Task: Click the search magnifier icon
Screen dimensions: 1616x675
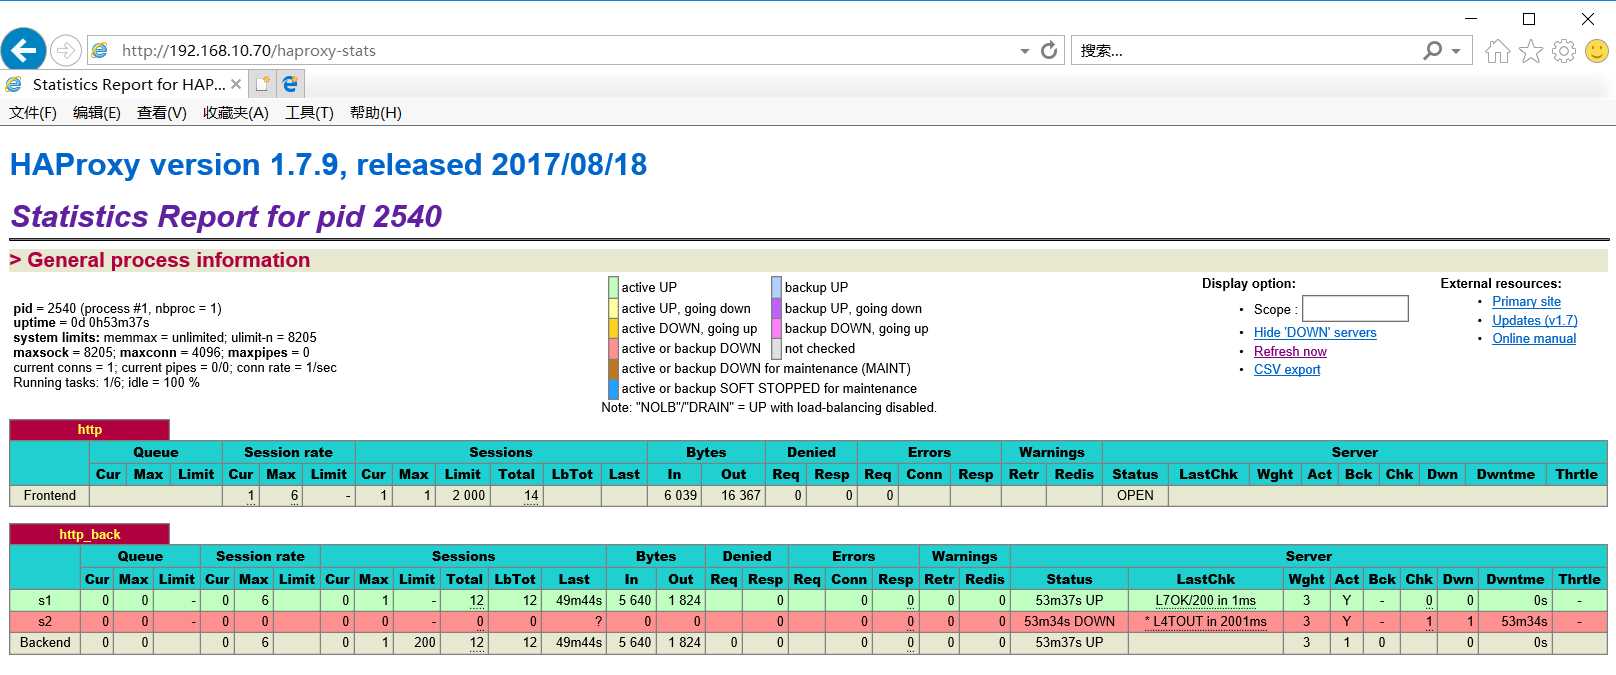Action: 1433,50
